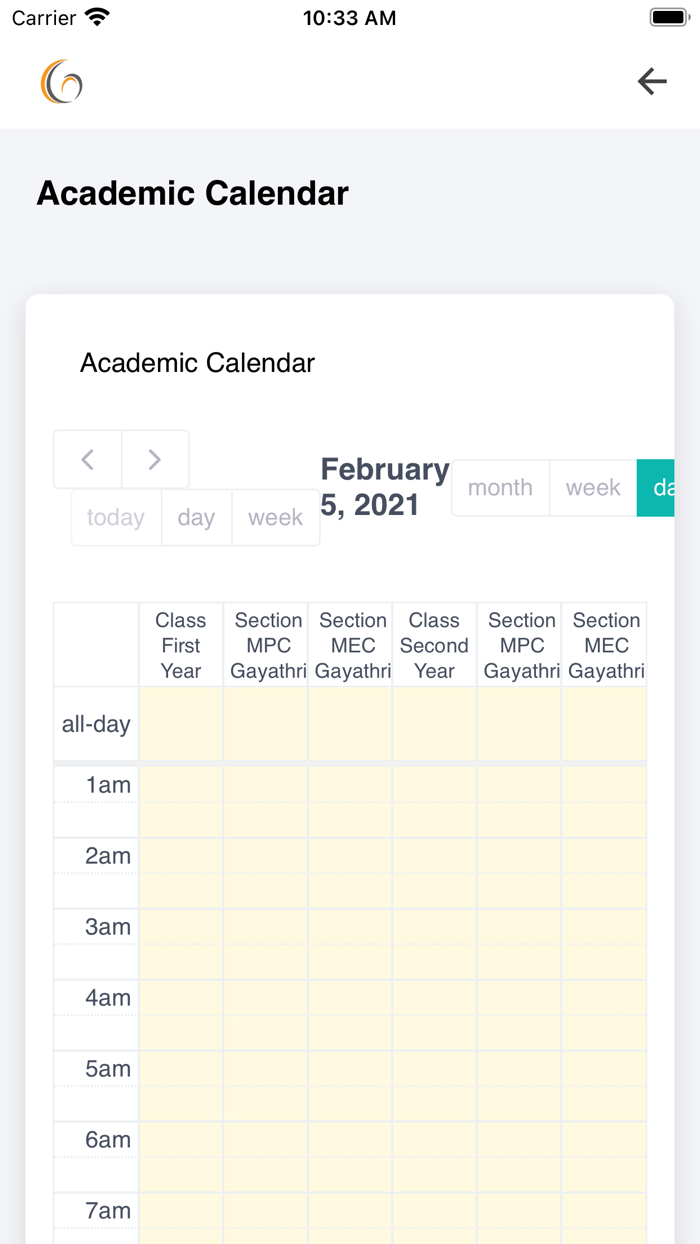Click the Class First Year column header
The image size is (700, 1244).
pyautogui.click(x=181, y=645)
